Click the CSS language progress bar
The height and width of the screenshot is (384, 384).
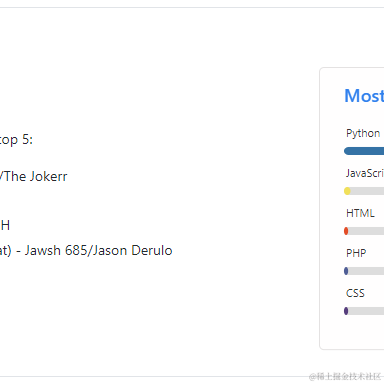[x=364, y=311]
